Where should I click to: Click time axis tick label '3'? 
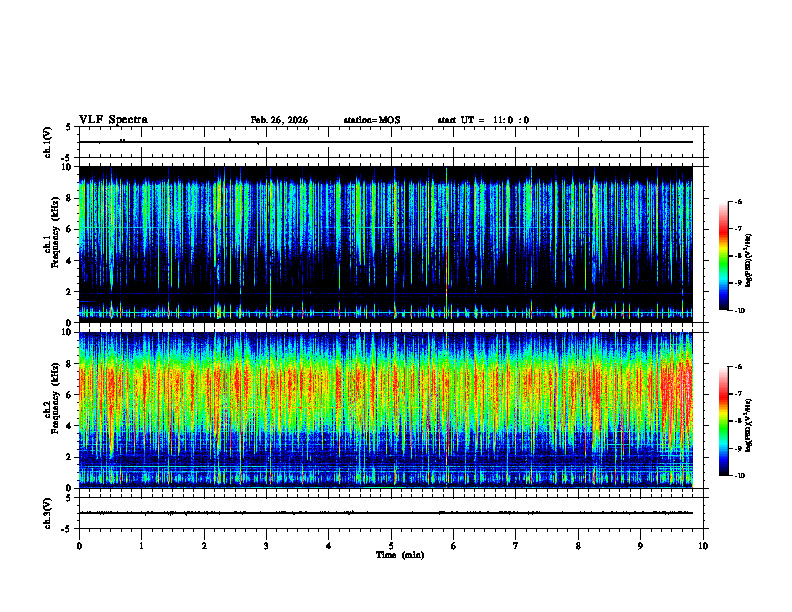(267, 546)
